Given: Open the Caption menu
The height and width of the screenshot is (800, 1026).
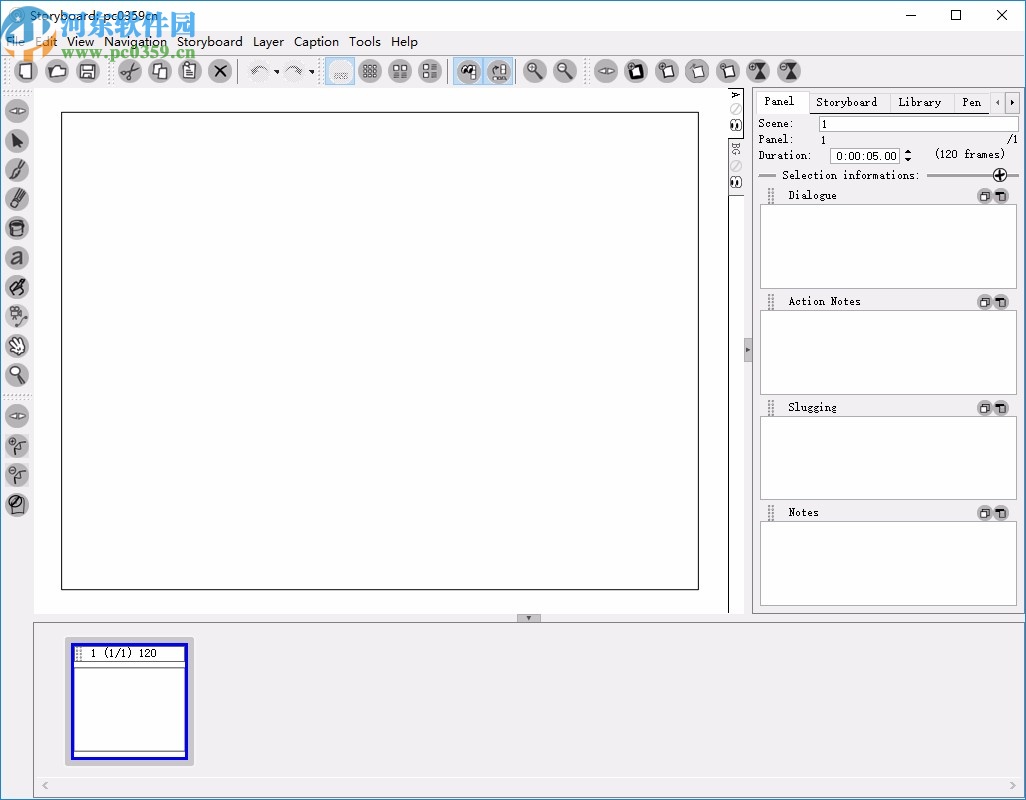Looking at the screenshot, I should pos(316,42).
